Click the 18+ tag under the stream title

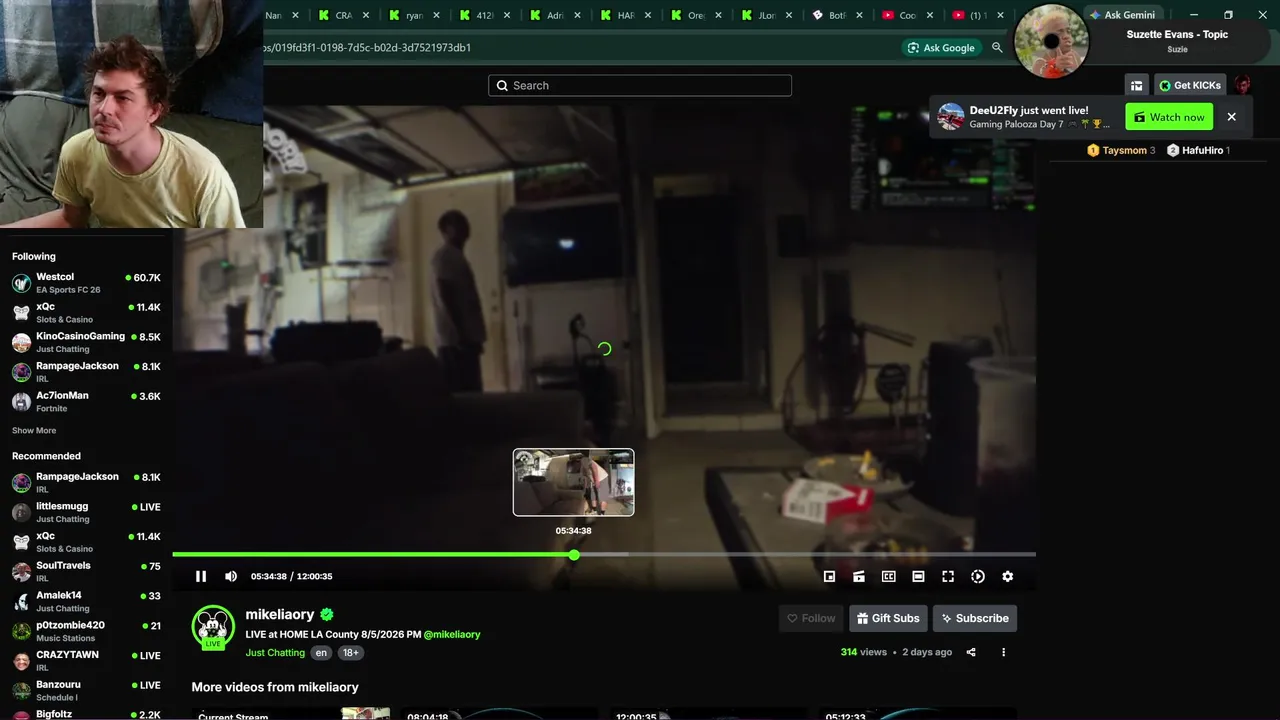(350, 653)
